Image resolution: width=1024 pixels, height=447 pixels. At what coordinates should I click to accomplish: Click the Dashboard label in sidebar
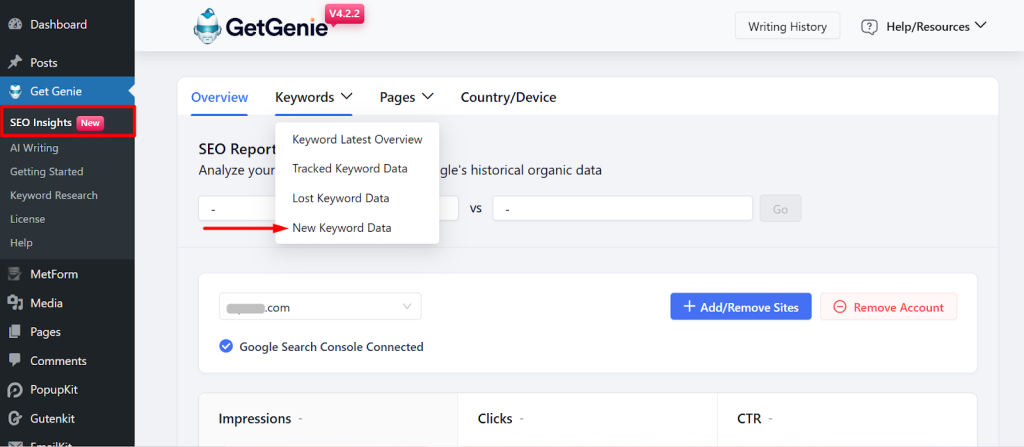click(58, 25)
